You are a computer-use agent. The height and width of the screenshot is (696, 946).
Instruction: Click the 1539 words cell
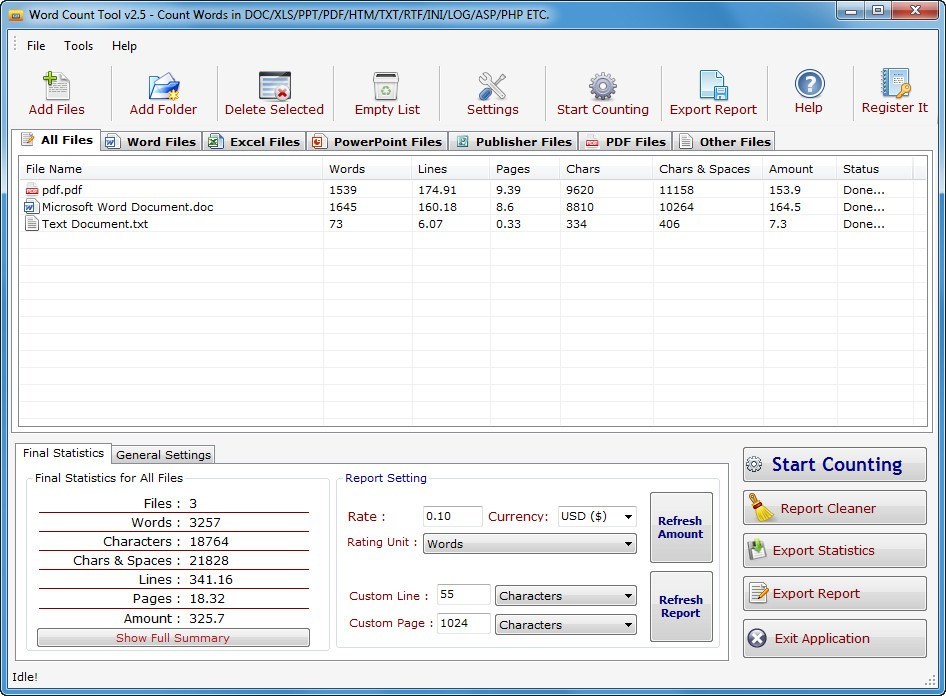pos(343,190)
